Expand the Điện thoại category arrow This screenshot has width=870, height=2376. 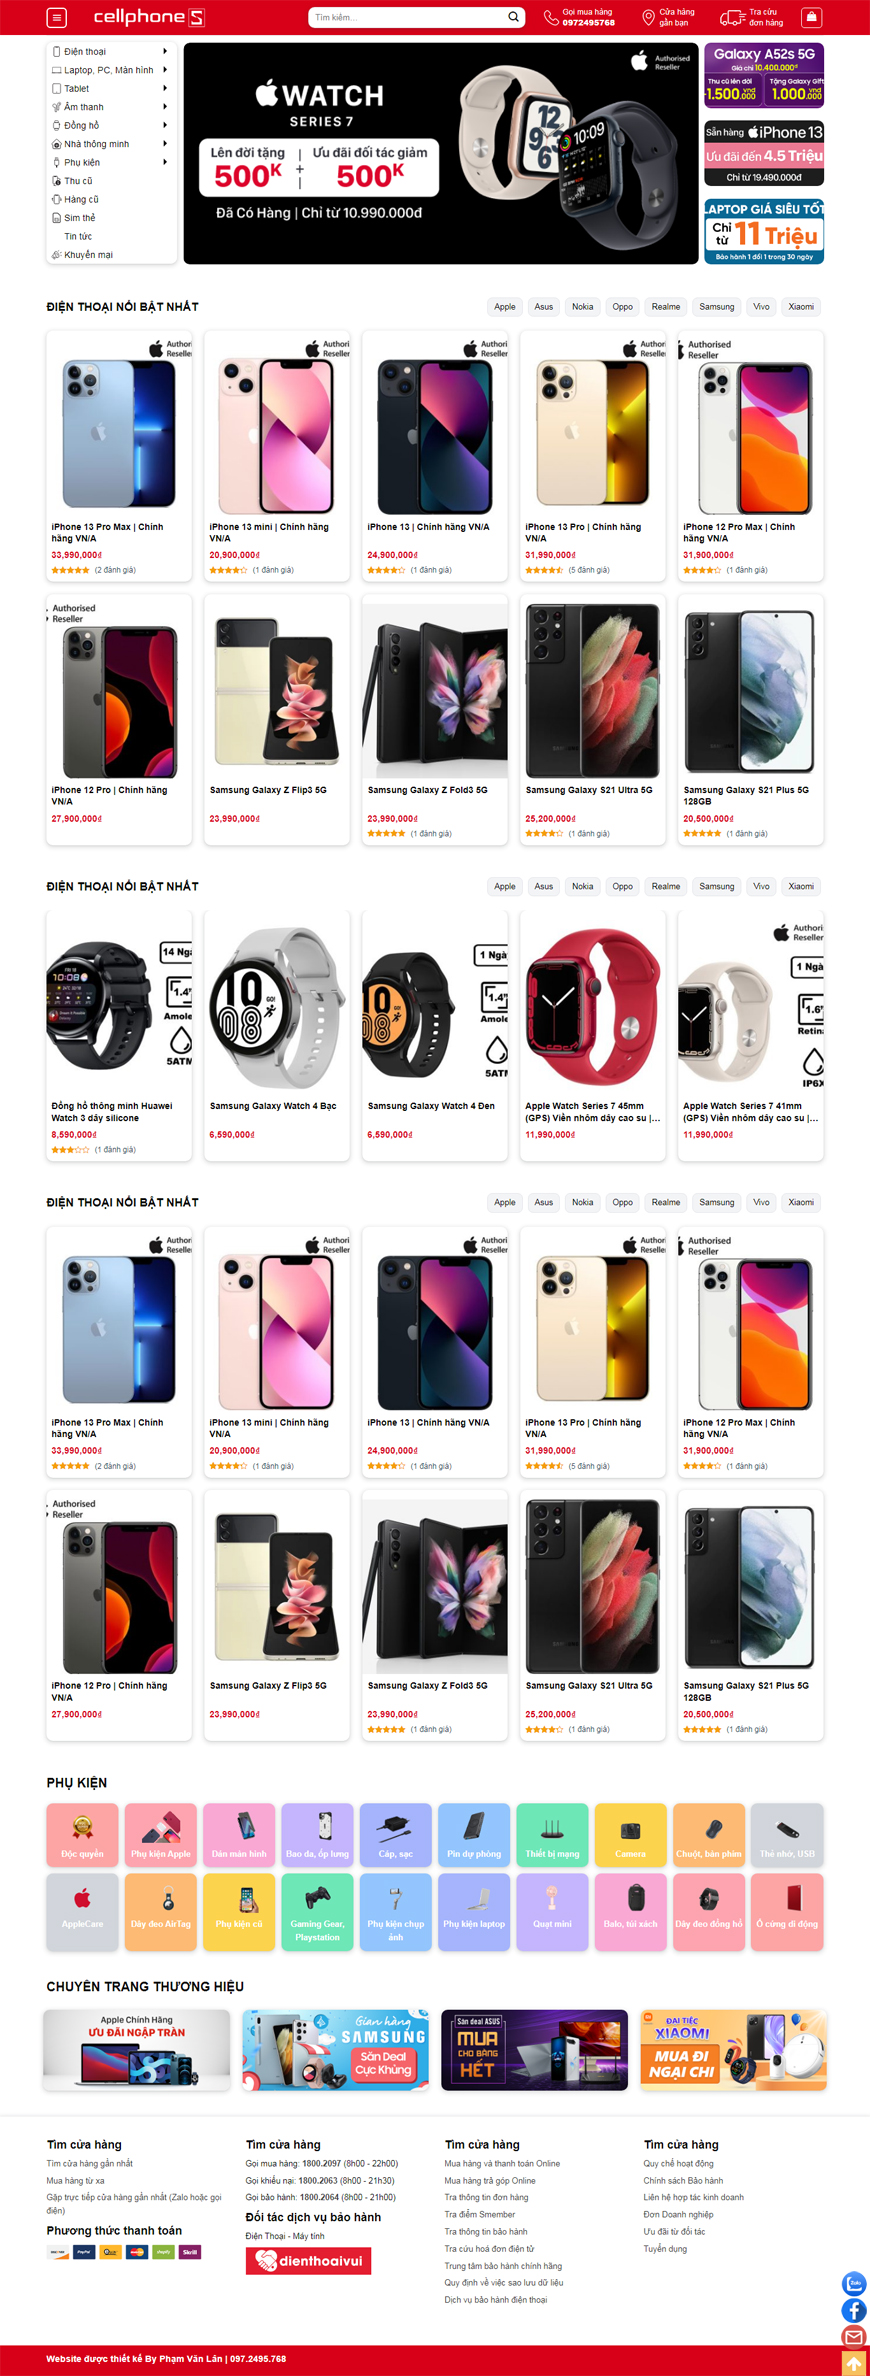(x=165, y=51)
